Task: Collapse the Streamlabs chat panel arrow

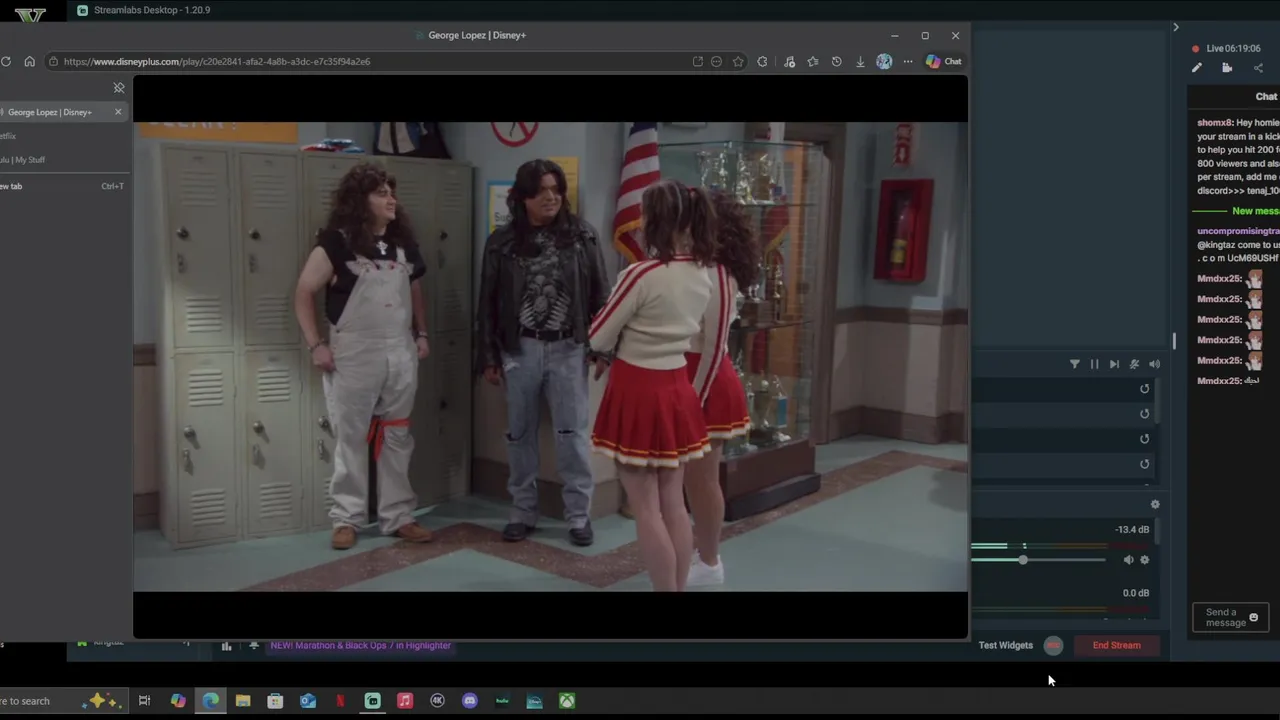Action: point(1176,27)
